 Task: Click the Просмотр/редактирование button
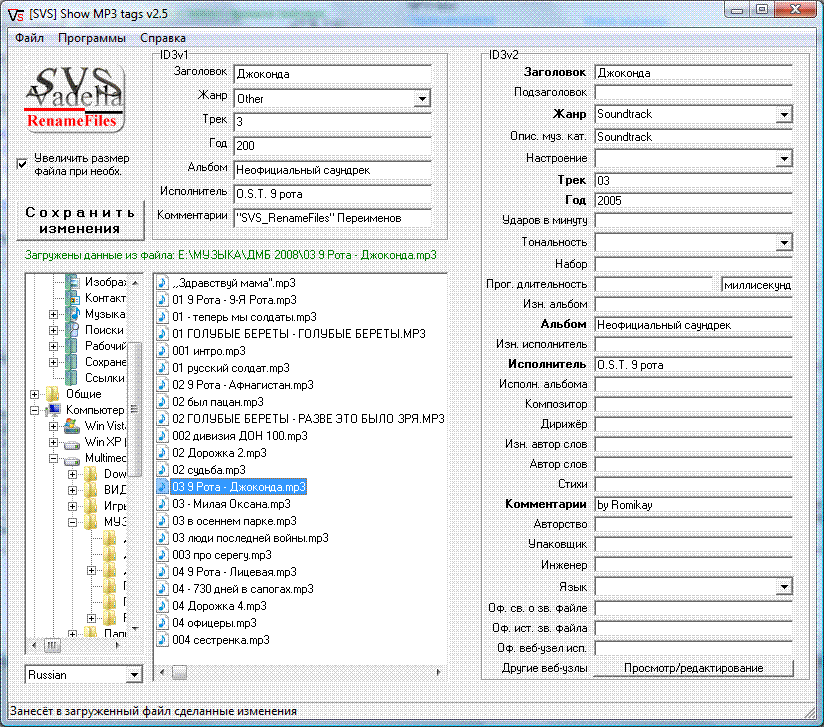[x=694, y=668]
